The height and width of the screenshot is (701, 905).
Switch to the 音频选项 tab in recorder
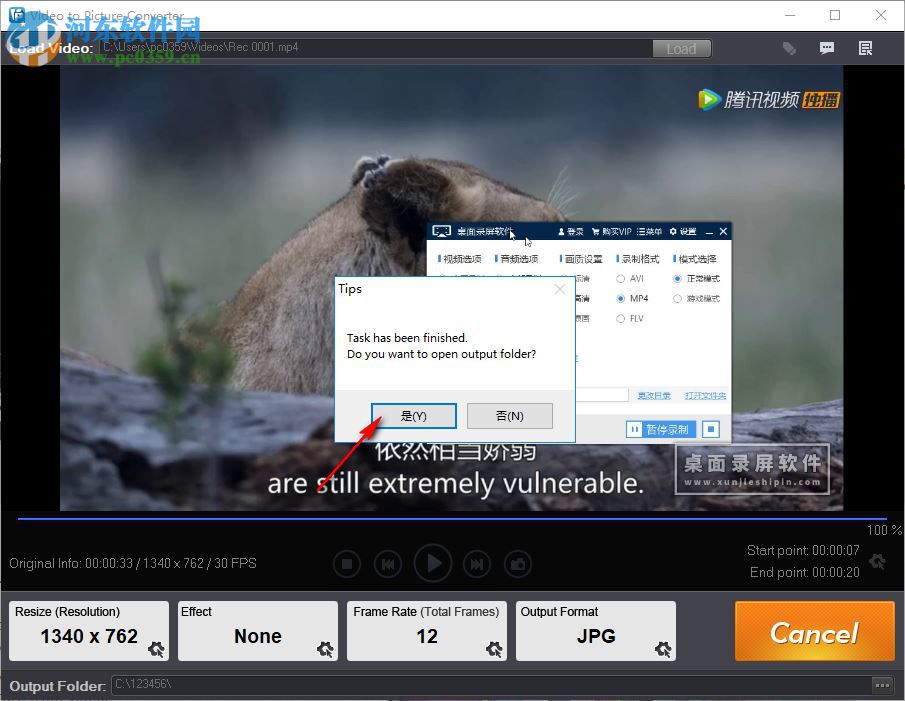[x=519, y=258]
